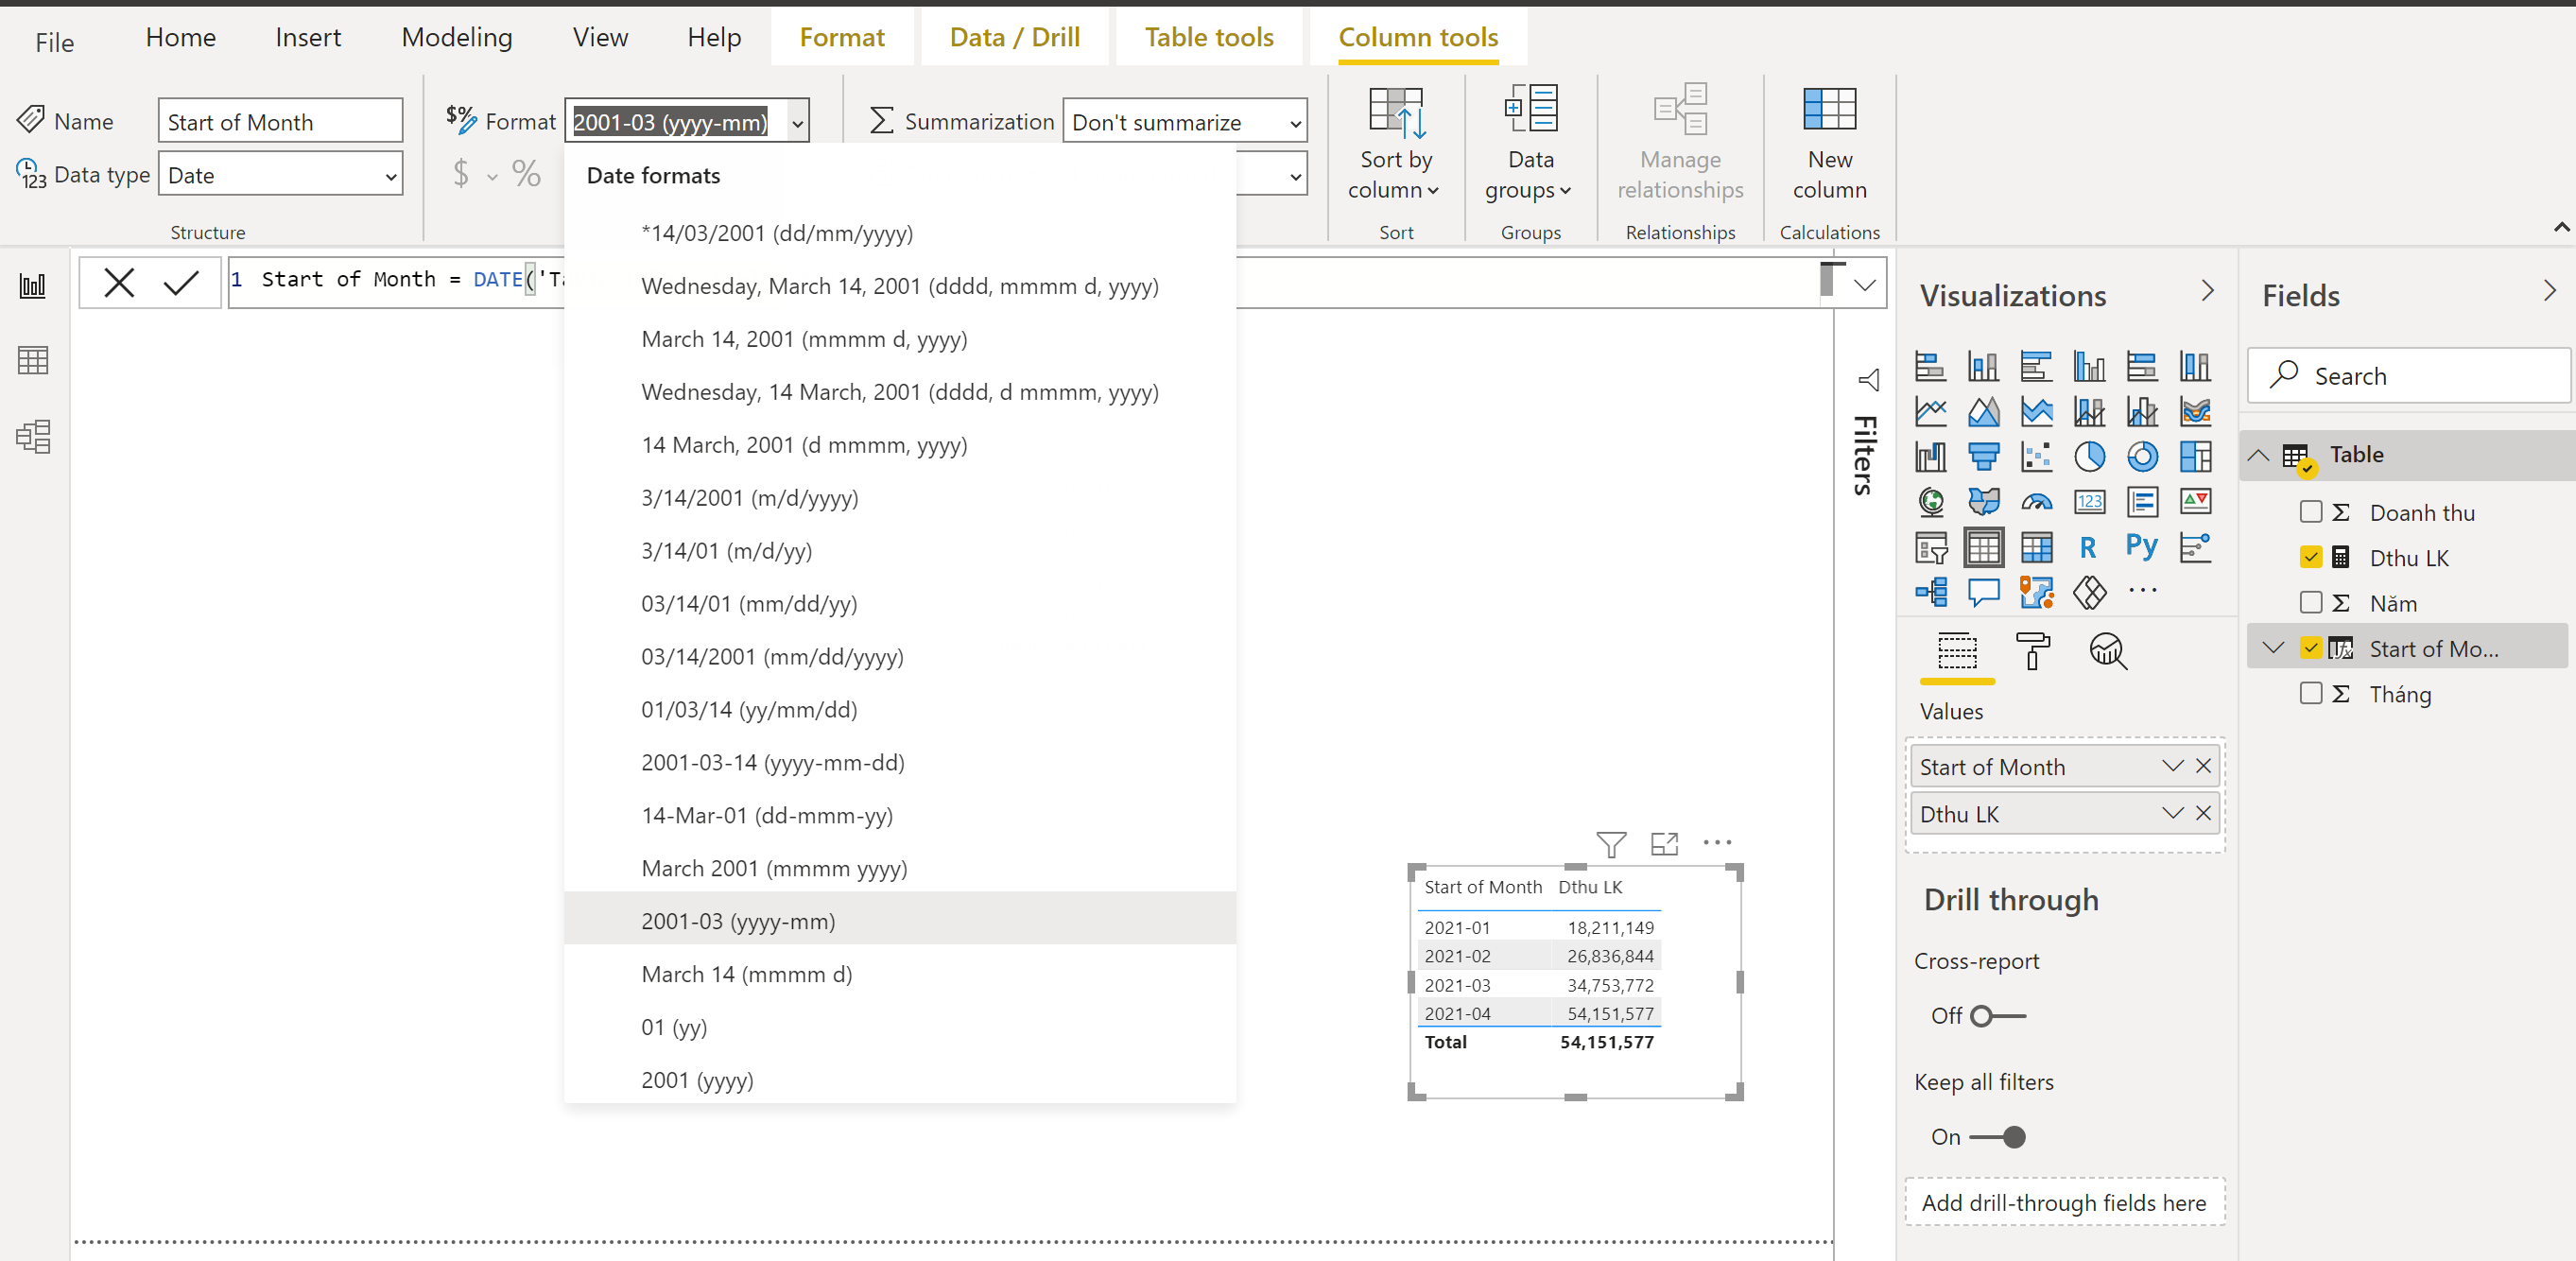Viewport: 2576px width, 1261px height.
Task: Add a slicer visual
Action: click(x=1930, y=547)
